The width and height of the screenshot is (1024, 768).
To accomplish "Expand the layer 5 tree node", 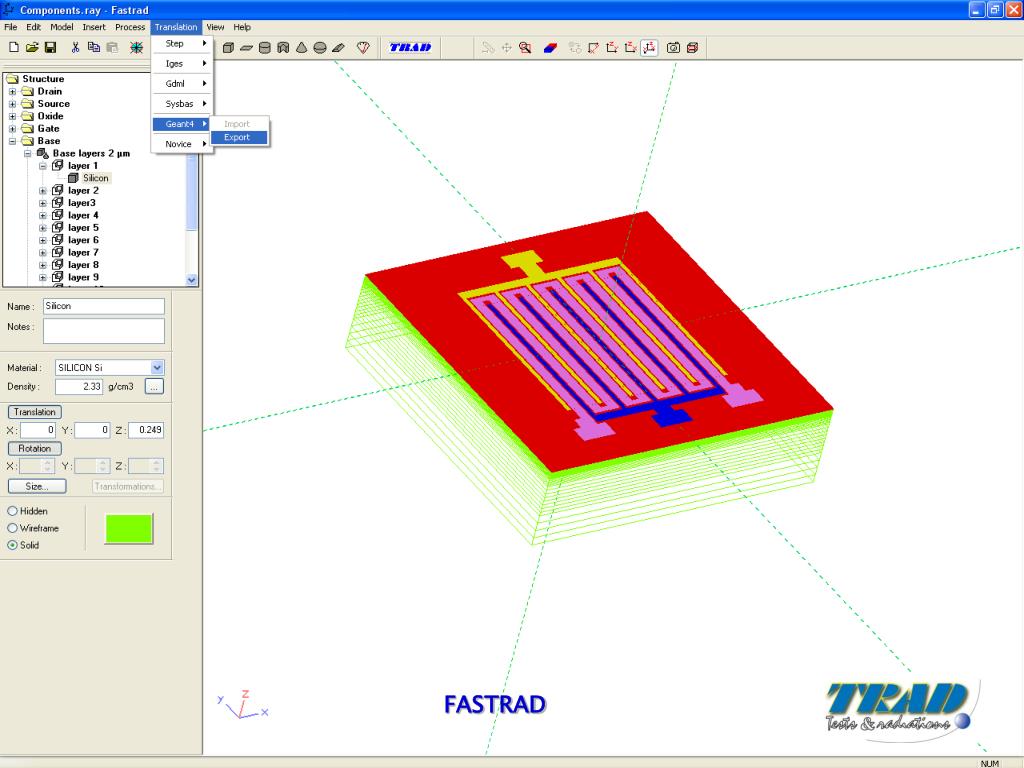I will click(43, 228).
